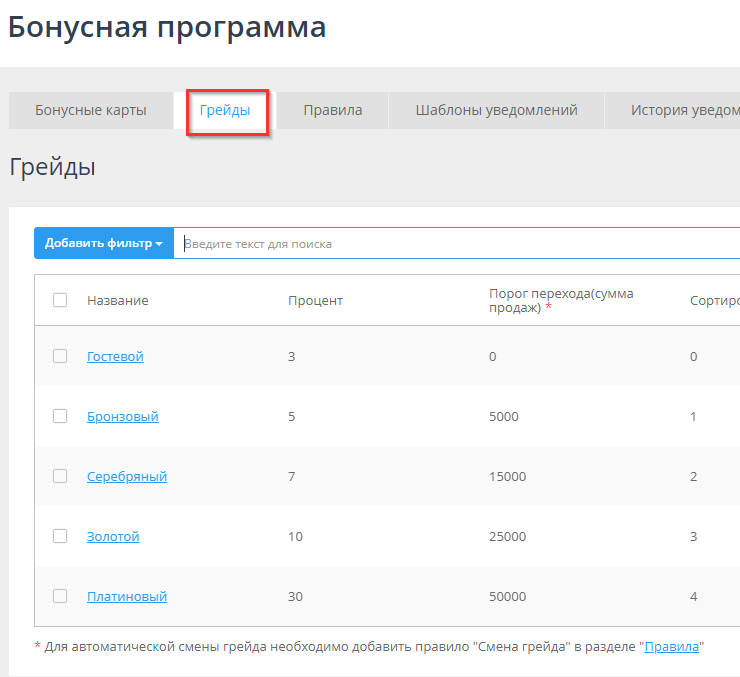The height and width of the screenshot is (677, 740).
Task: Follow the Платиновый grade link
Action: [x=126, y=597]
